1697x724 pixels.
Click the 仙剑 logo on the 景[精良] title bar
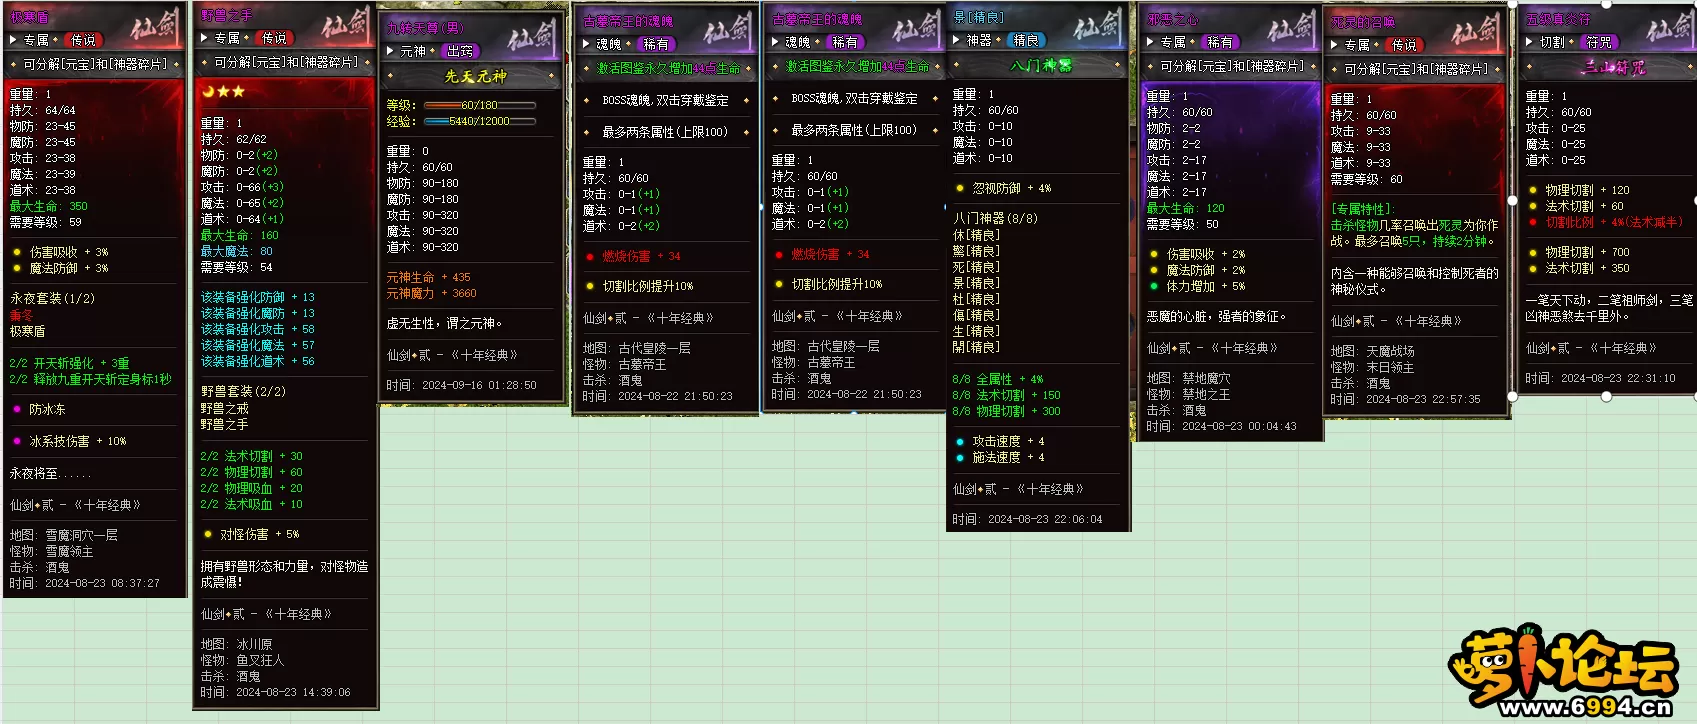[x=1098, y=28]
